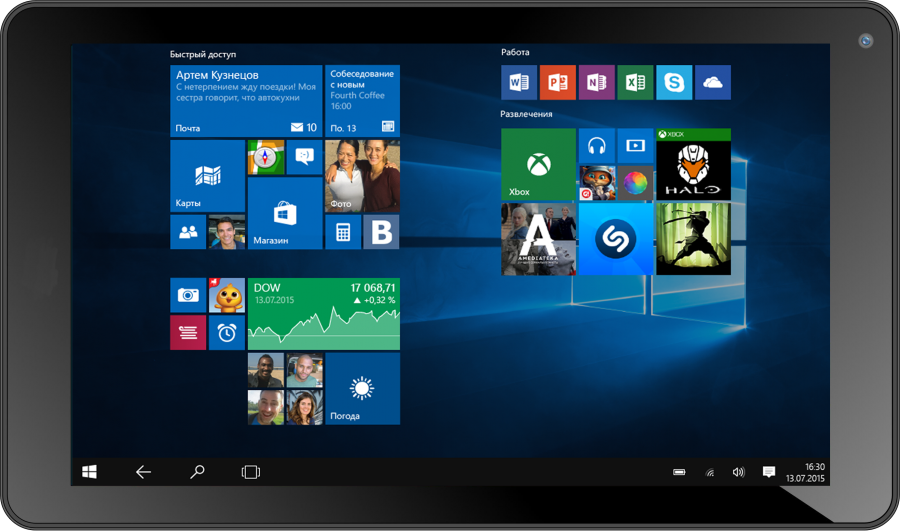Open the Skype tile
The width and height of the screenshot is (900, 531).
point(674,83)
